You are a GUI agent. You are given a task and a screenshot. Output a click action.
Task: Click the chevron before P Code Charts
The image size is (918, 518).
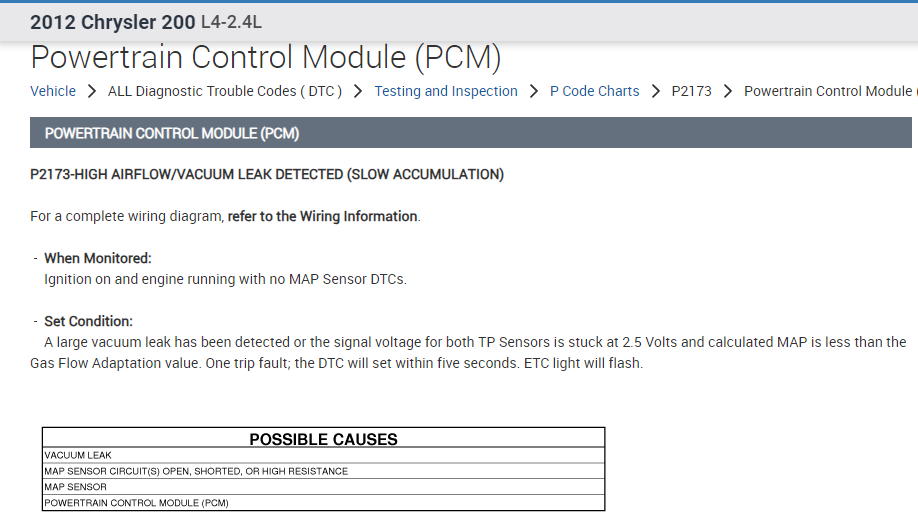(x=534, y=91)
